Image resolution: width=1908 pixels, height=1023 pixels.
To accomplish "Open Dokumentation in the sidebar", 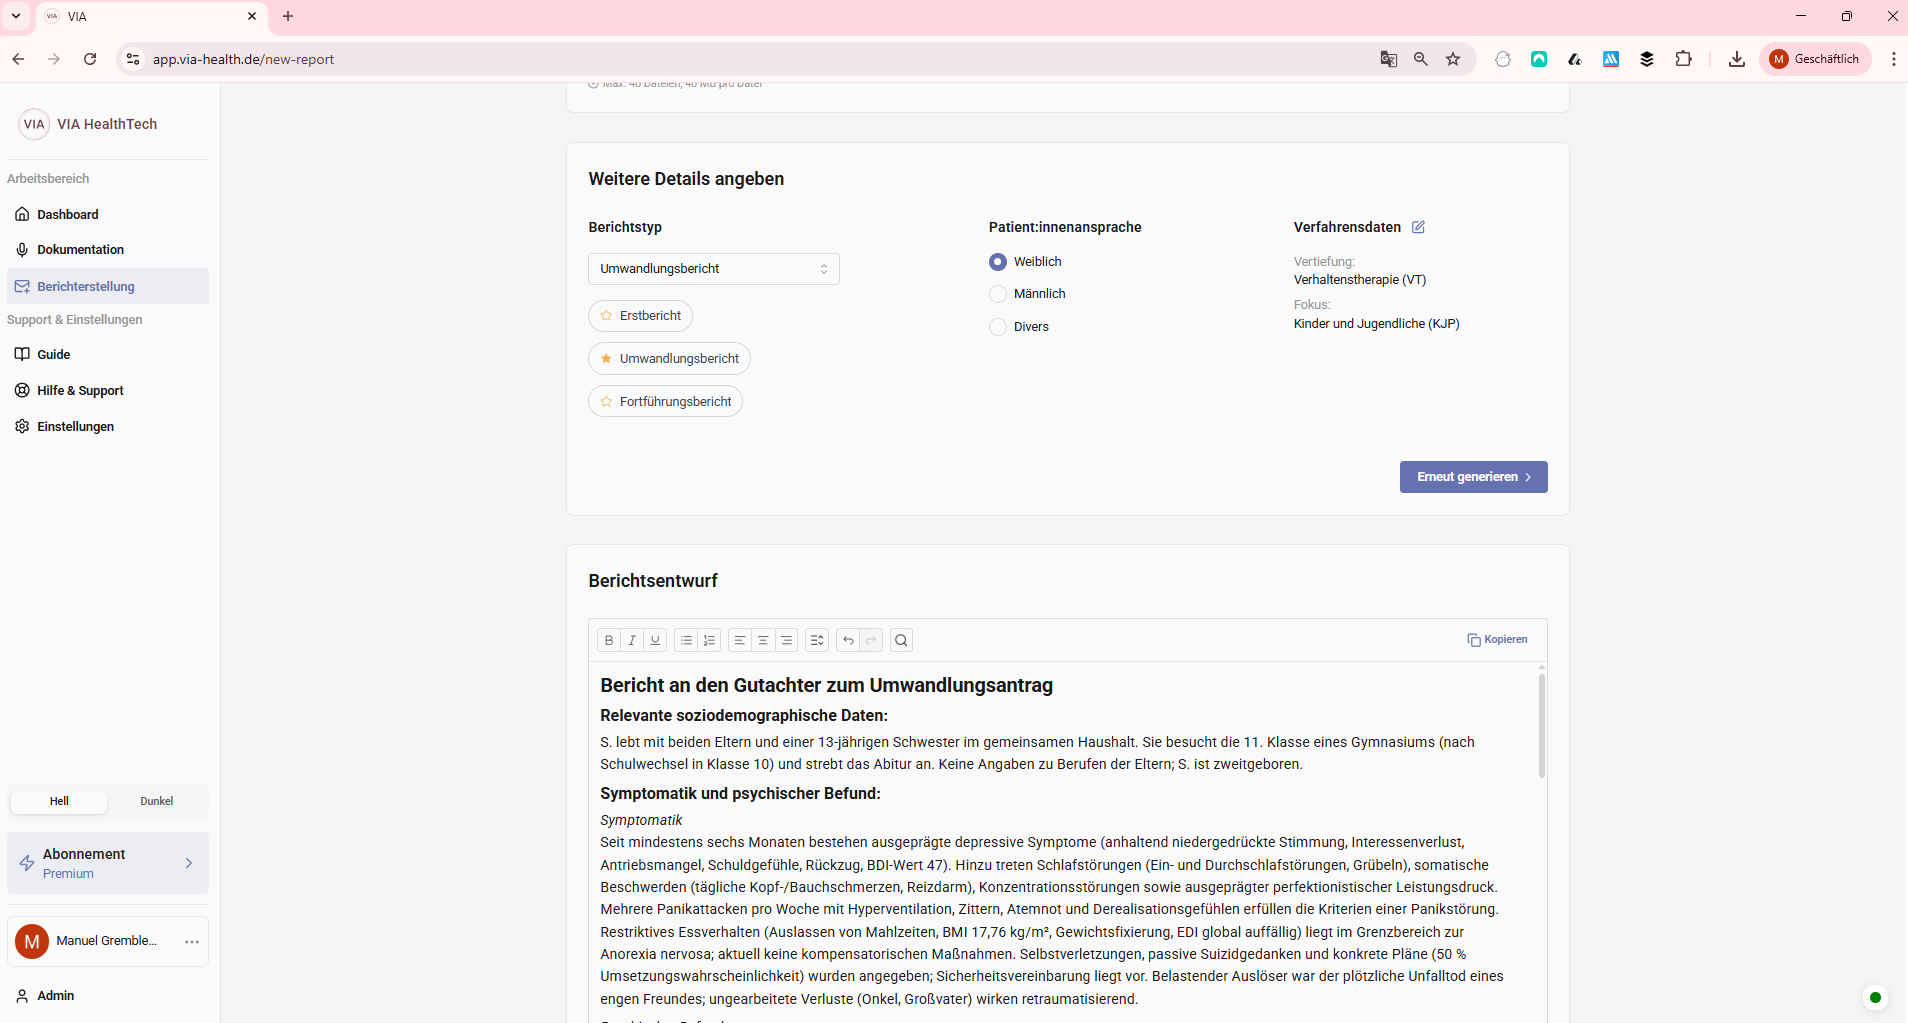I will click(80, 250).
